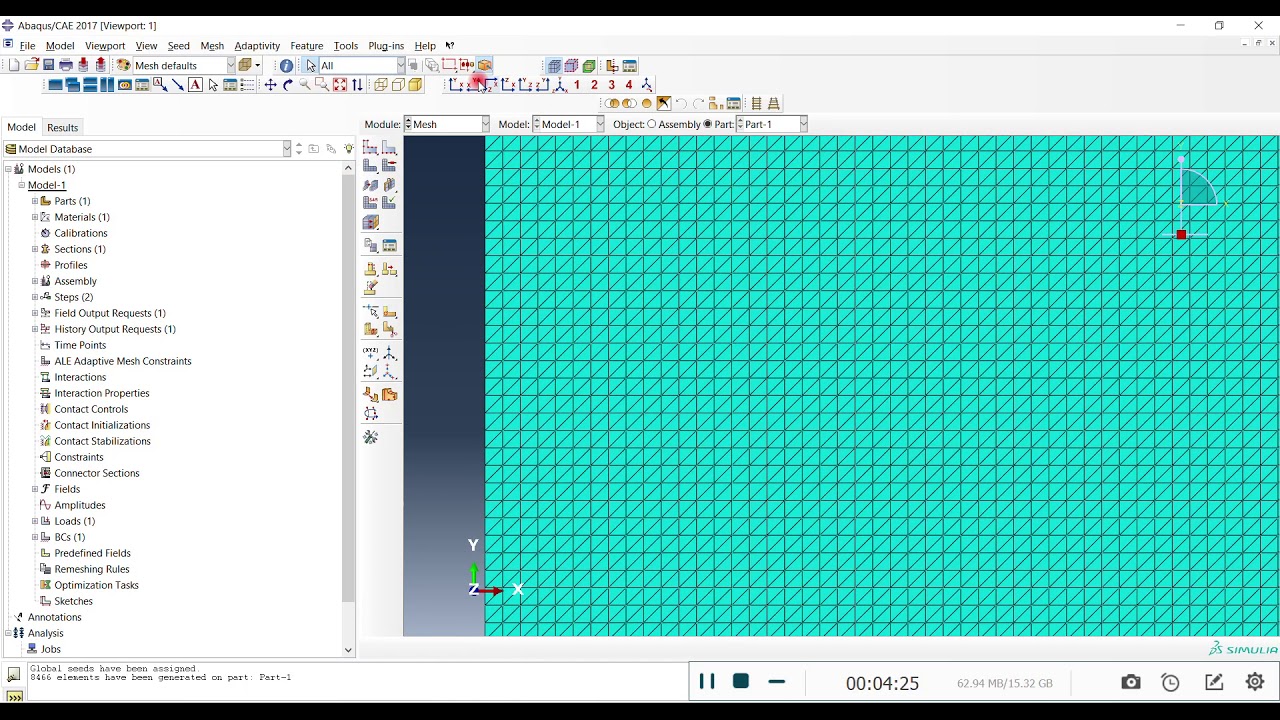Open the Adaptivity menu
This screenshot has height=720, width=1280.
(x=257, y=46)
